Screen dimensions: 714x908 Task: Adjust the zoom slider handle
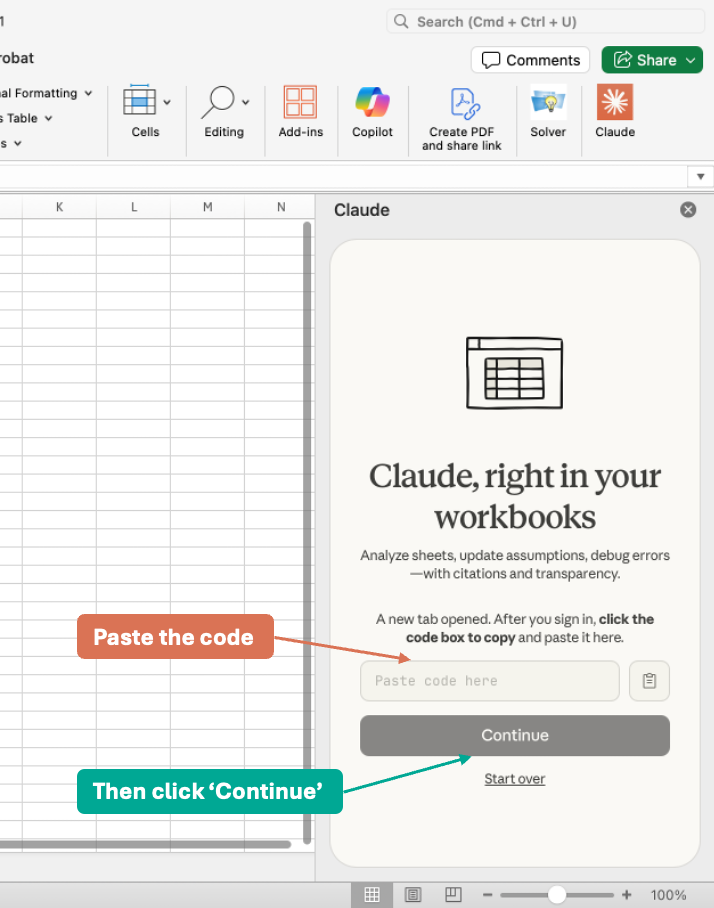pos(556,895)
